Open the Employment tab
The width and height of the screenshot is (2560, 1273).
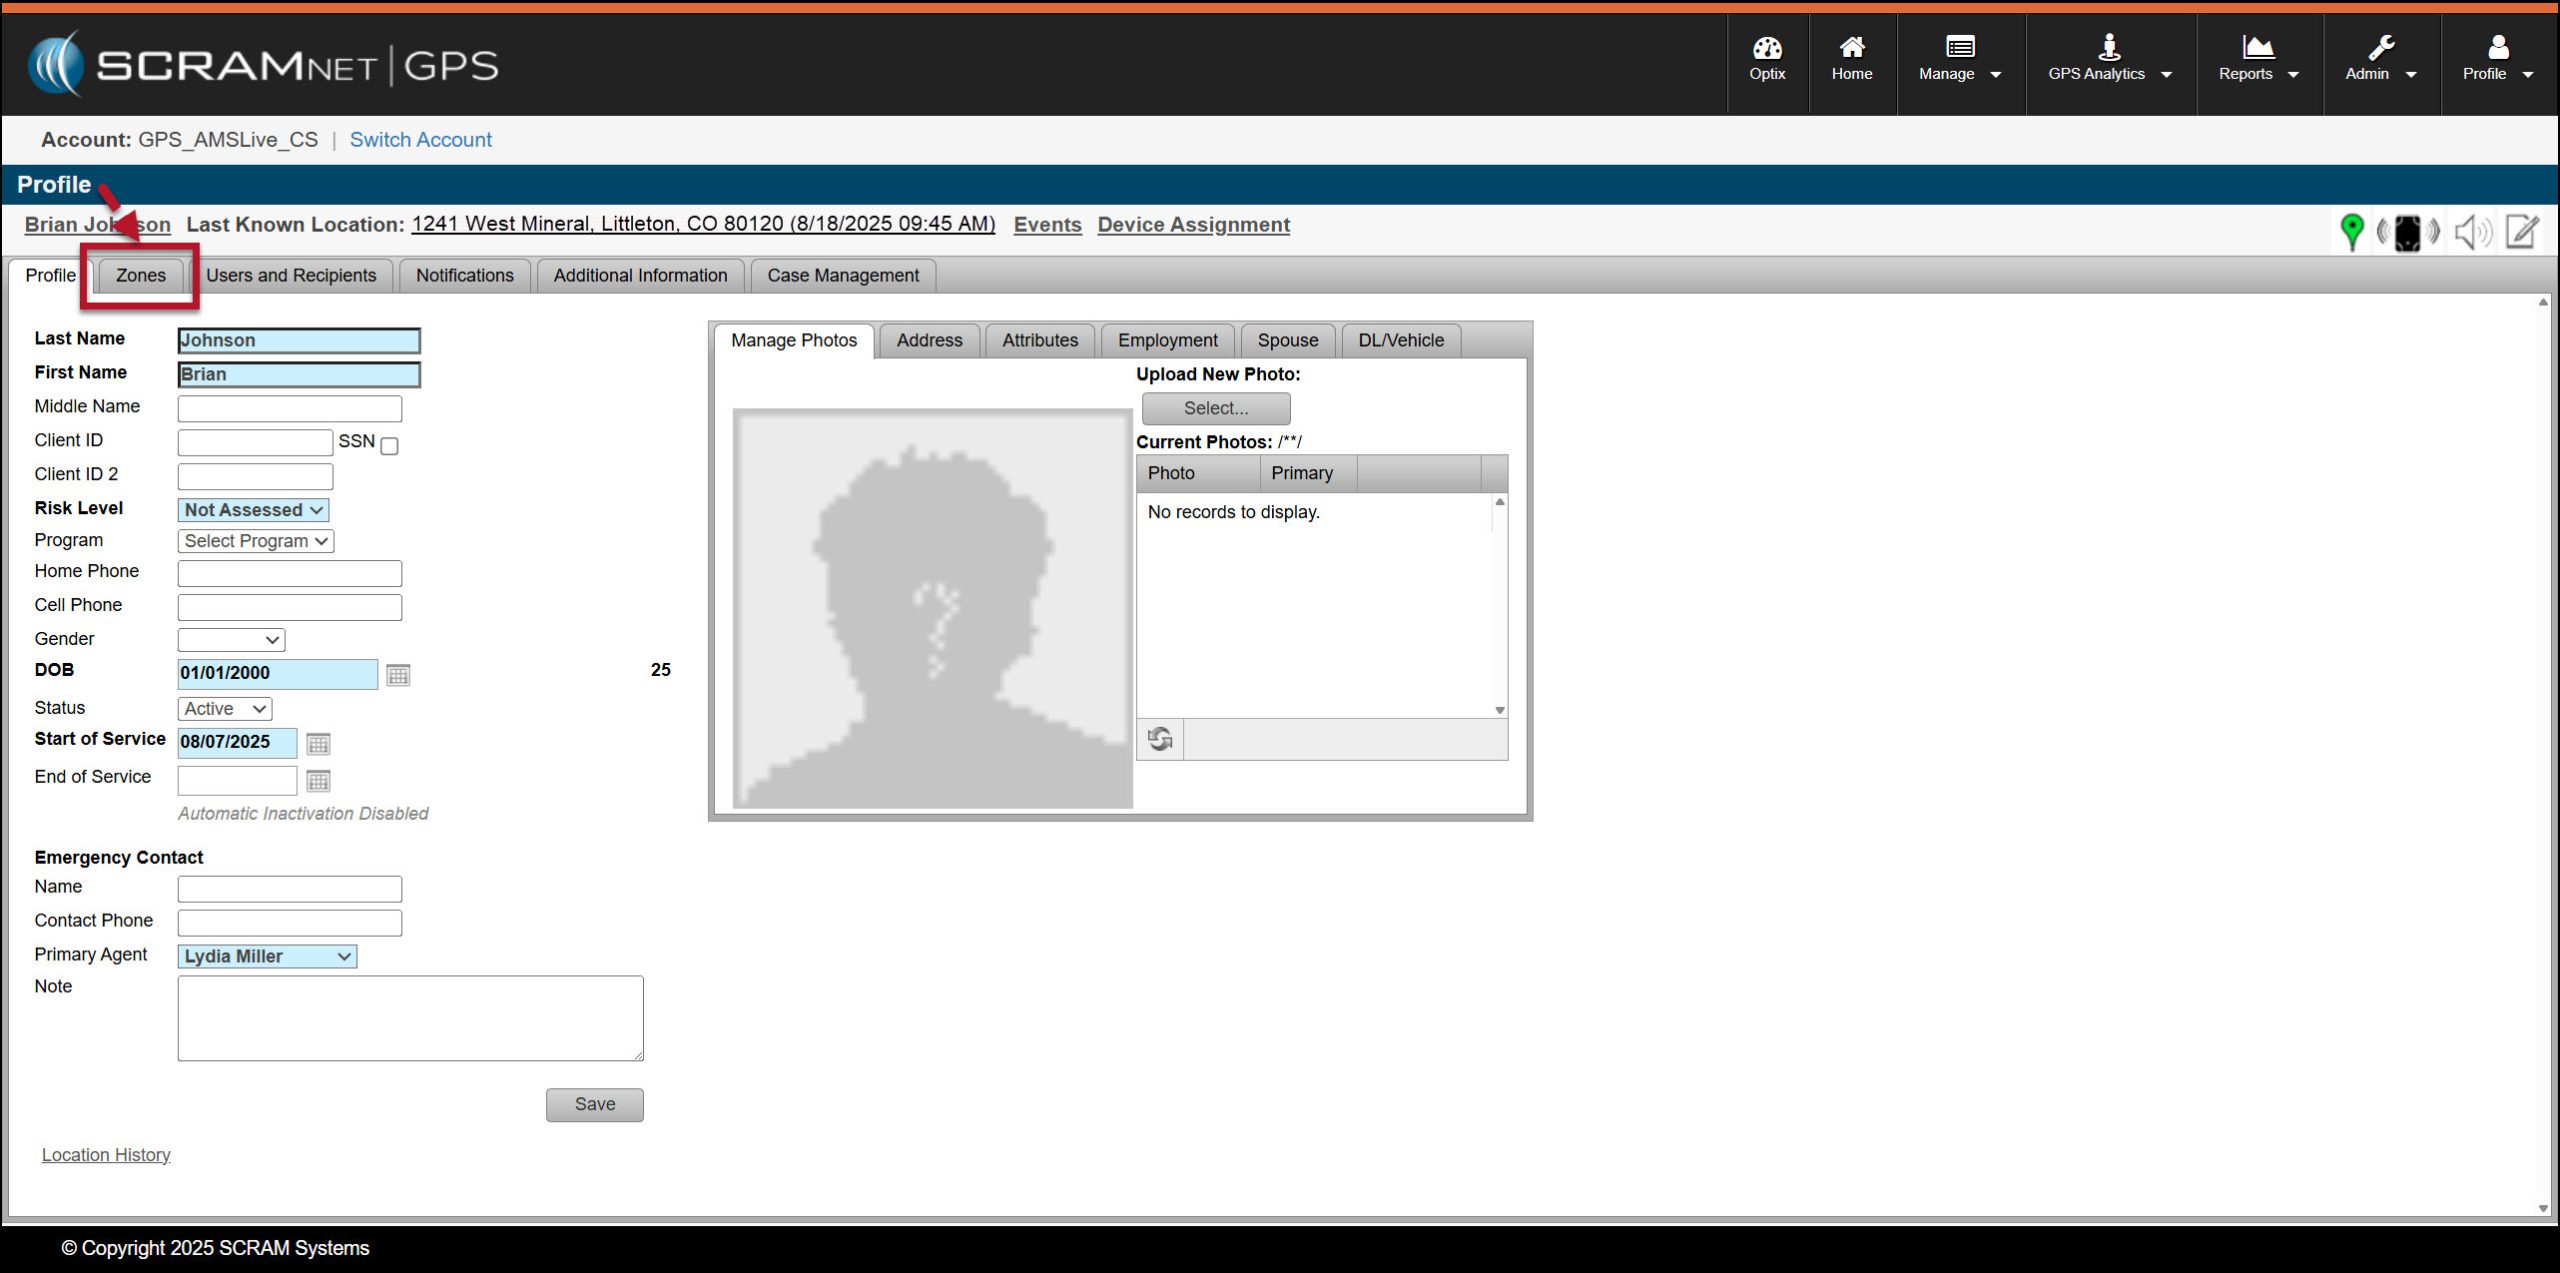pos(1167,340)
